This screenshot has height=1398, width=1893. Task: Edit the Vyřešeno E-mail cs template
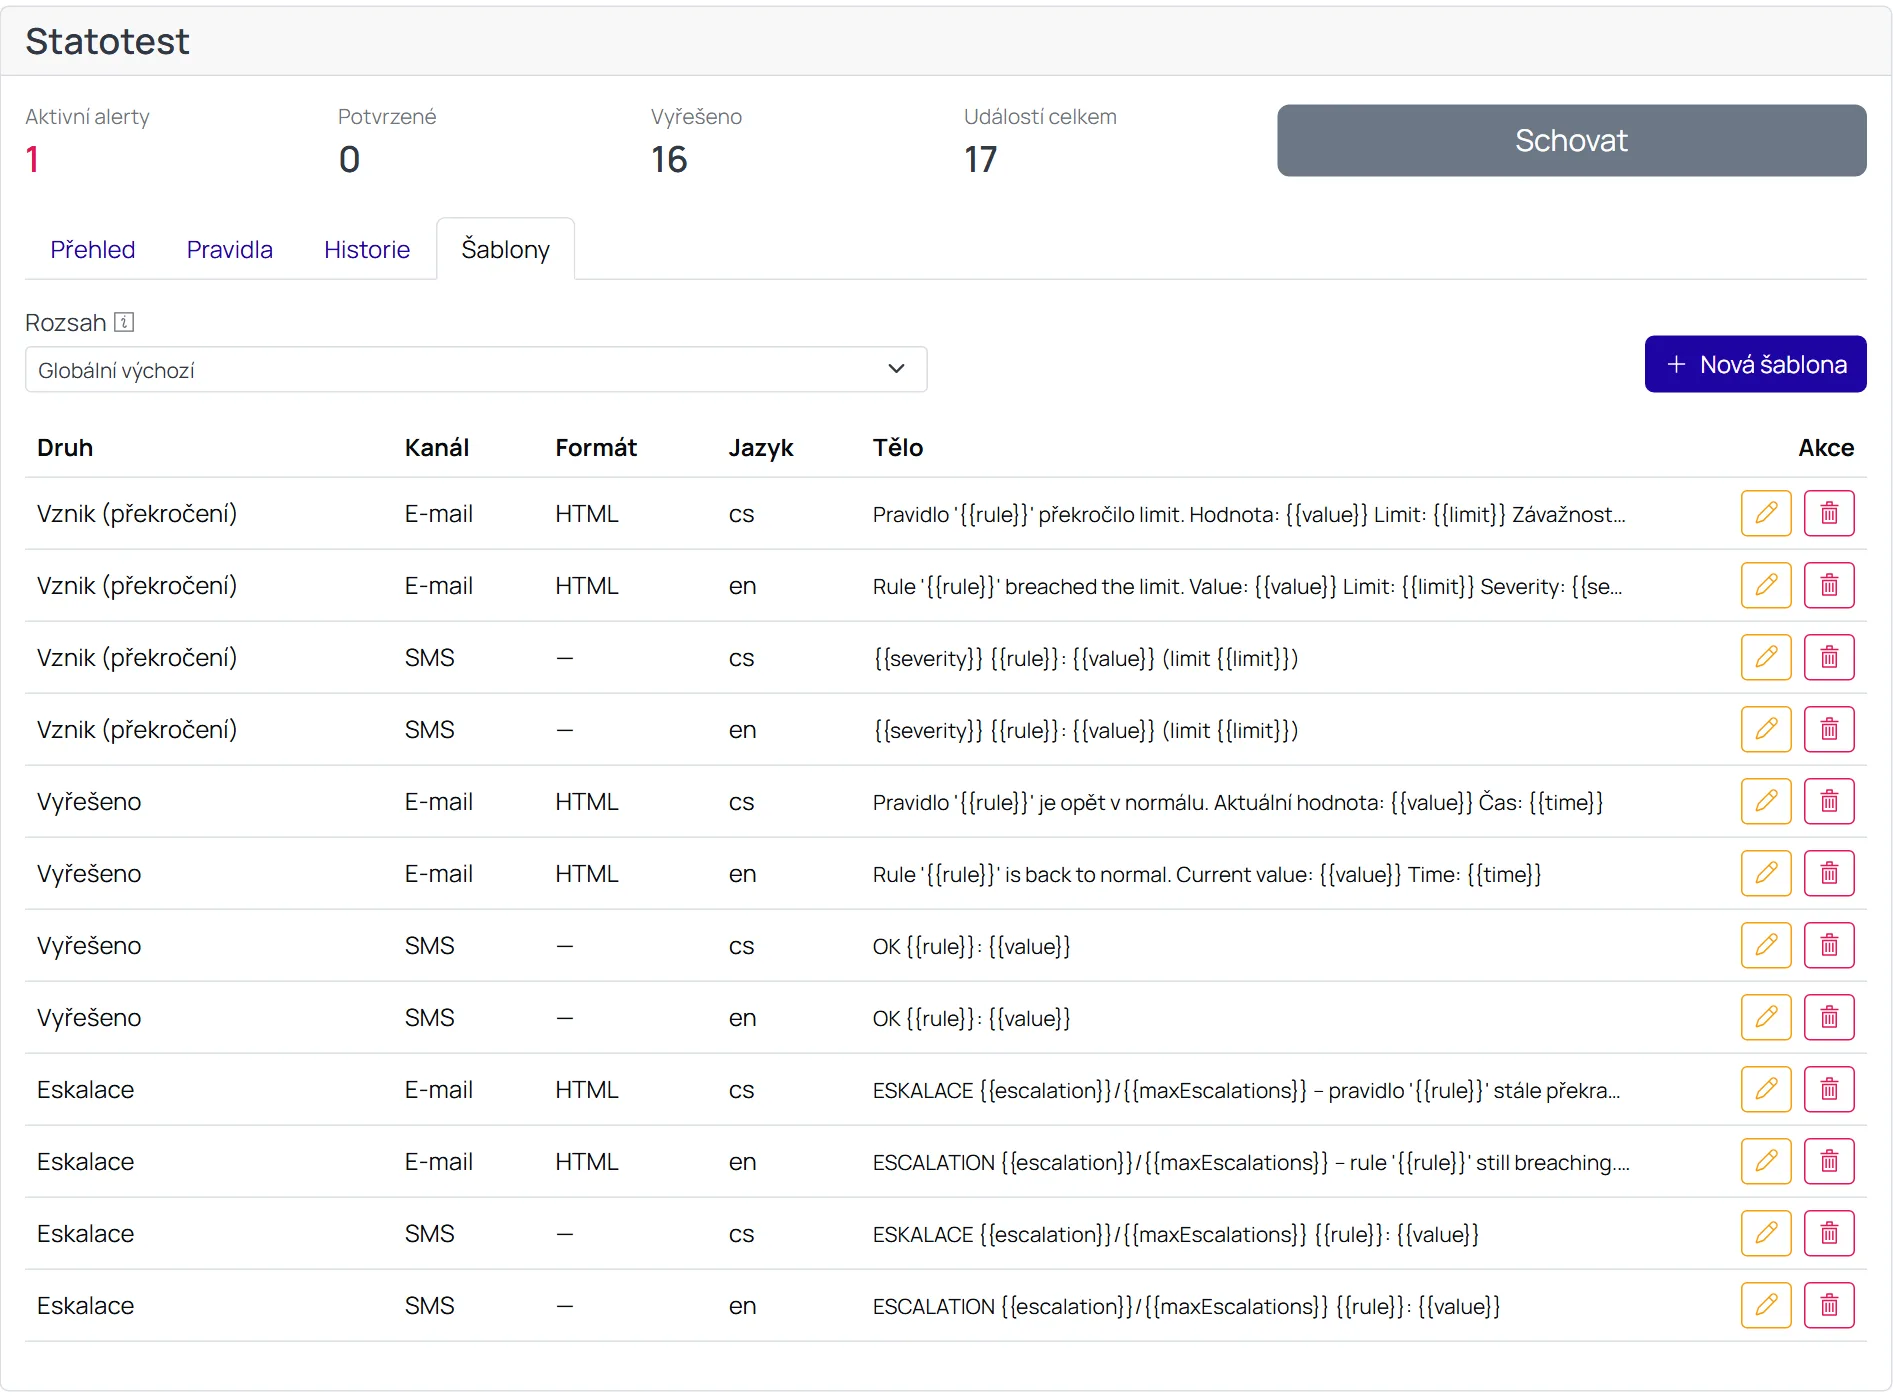(1765, 801)
